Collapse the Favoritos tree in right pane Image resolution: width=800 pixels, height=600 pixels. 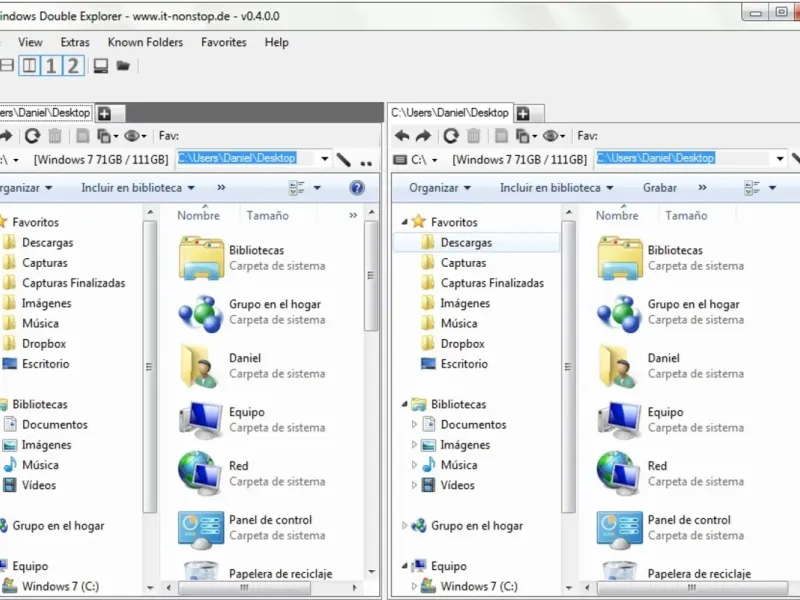pos(405,222)
